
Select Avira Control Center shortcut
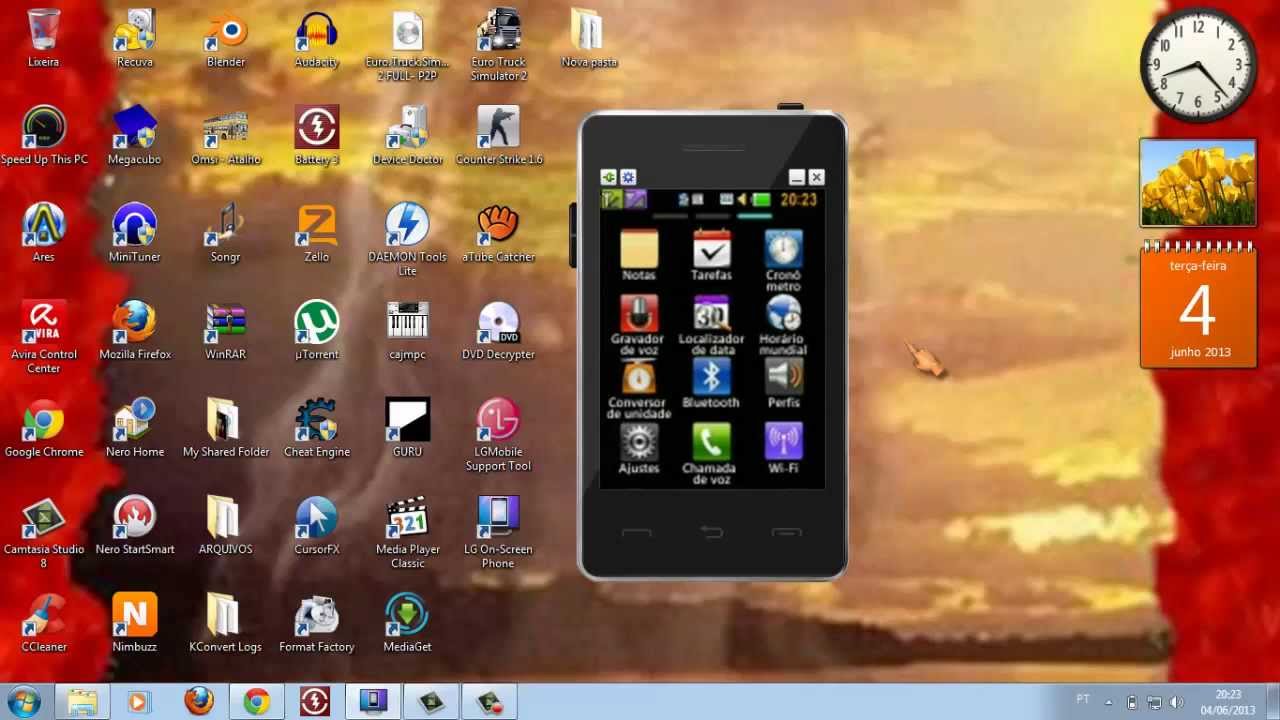coord(44,337)
